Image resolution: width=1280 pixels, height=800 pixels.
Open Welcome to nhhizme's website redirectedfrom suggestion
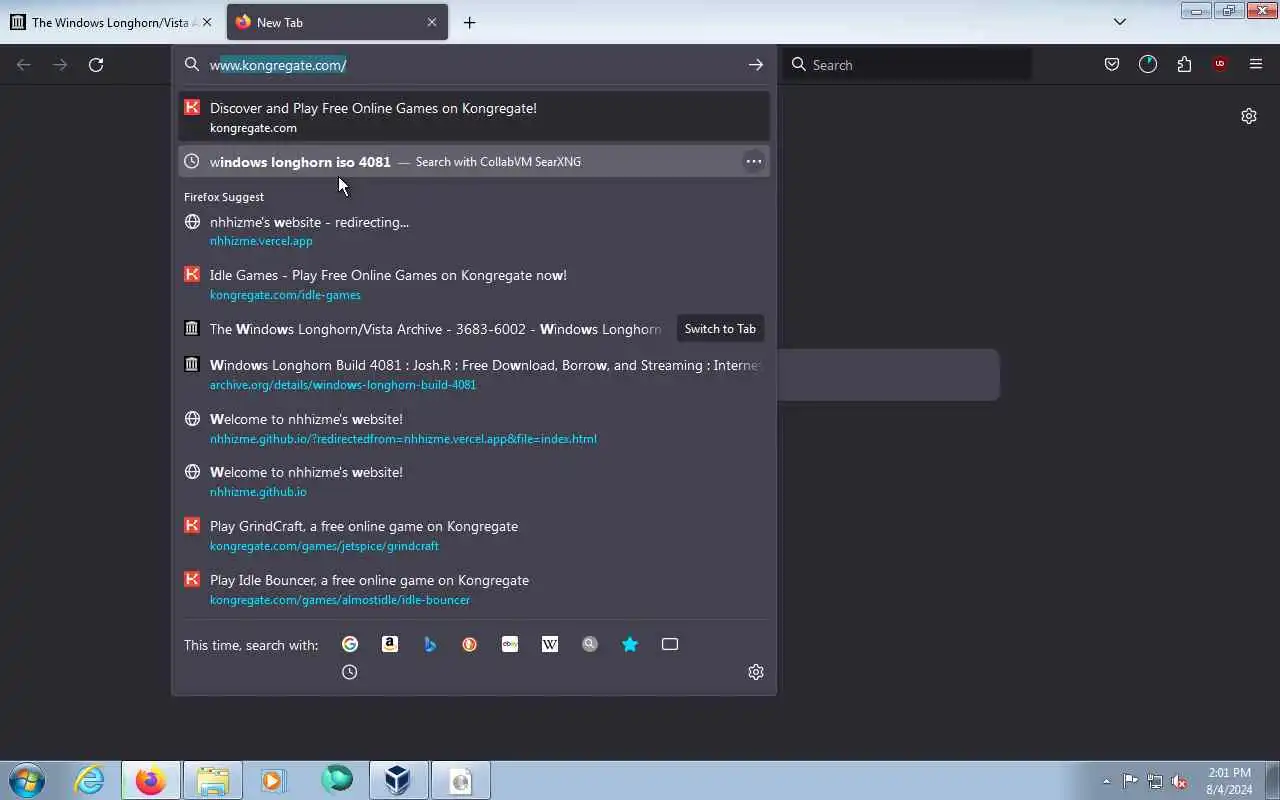[x=474, y=428]
